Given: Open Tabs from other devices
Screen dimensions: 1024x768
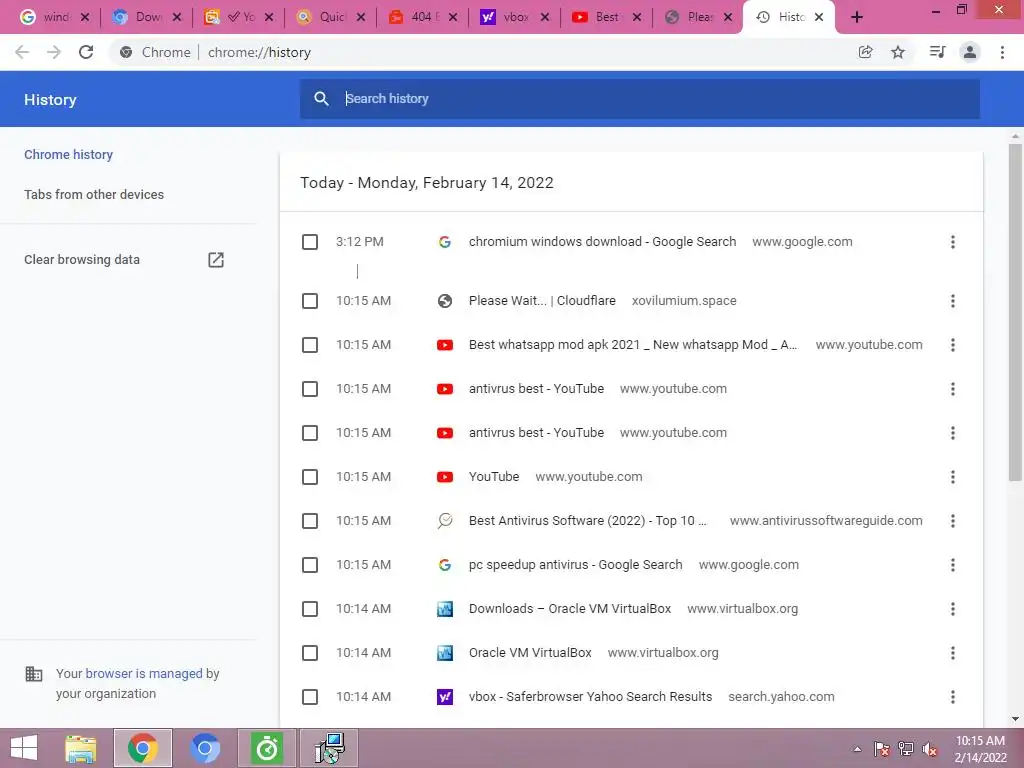Looking at the screenshot, I should [x=94, y=195].
